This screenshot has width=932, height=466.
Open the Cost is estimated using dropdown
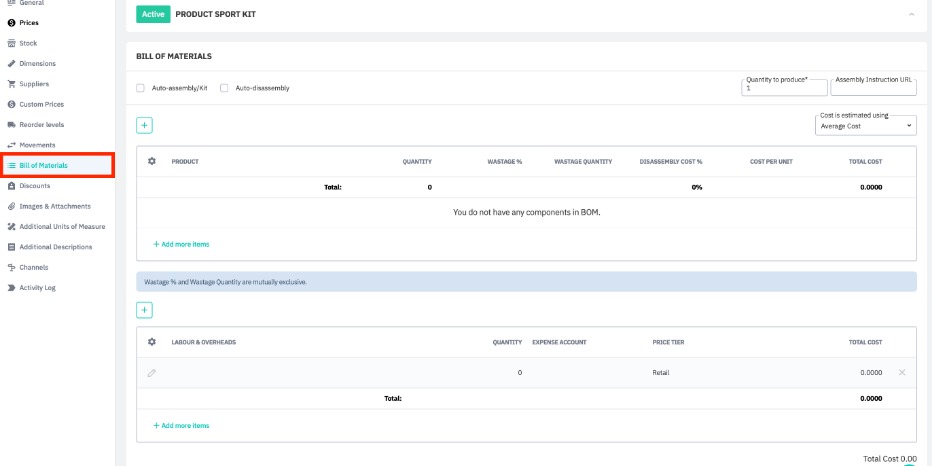point(866,126)
